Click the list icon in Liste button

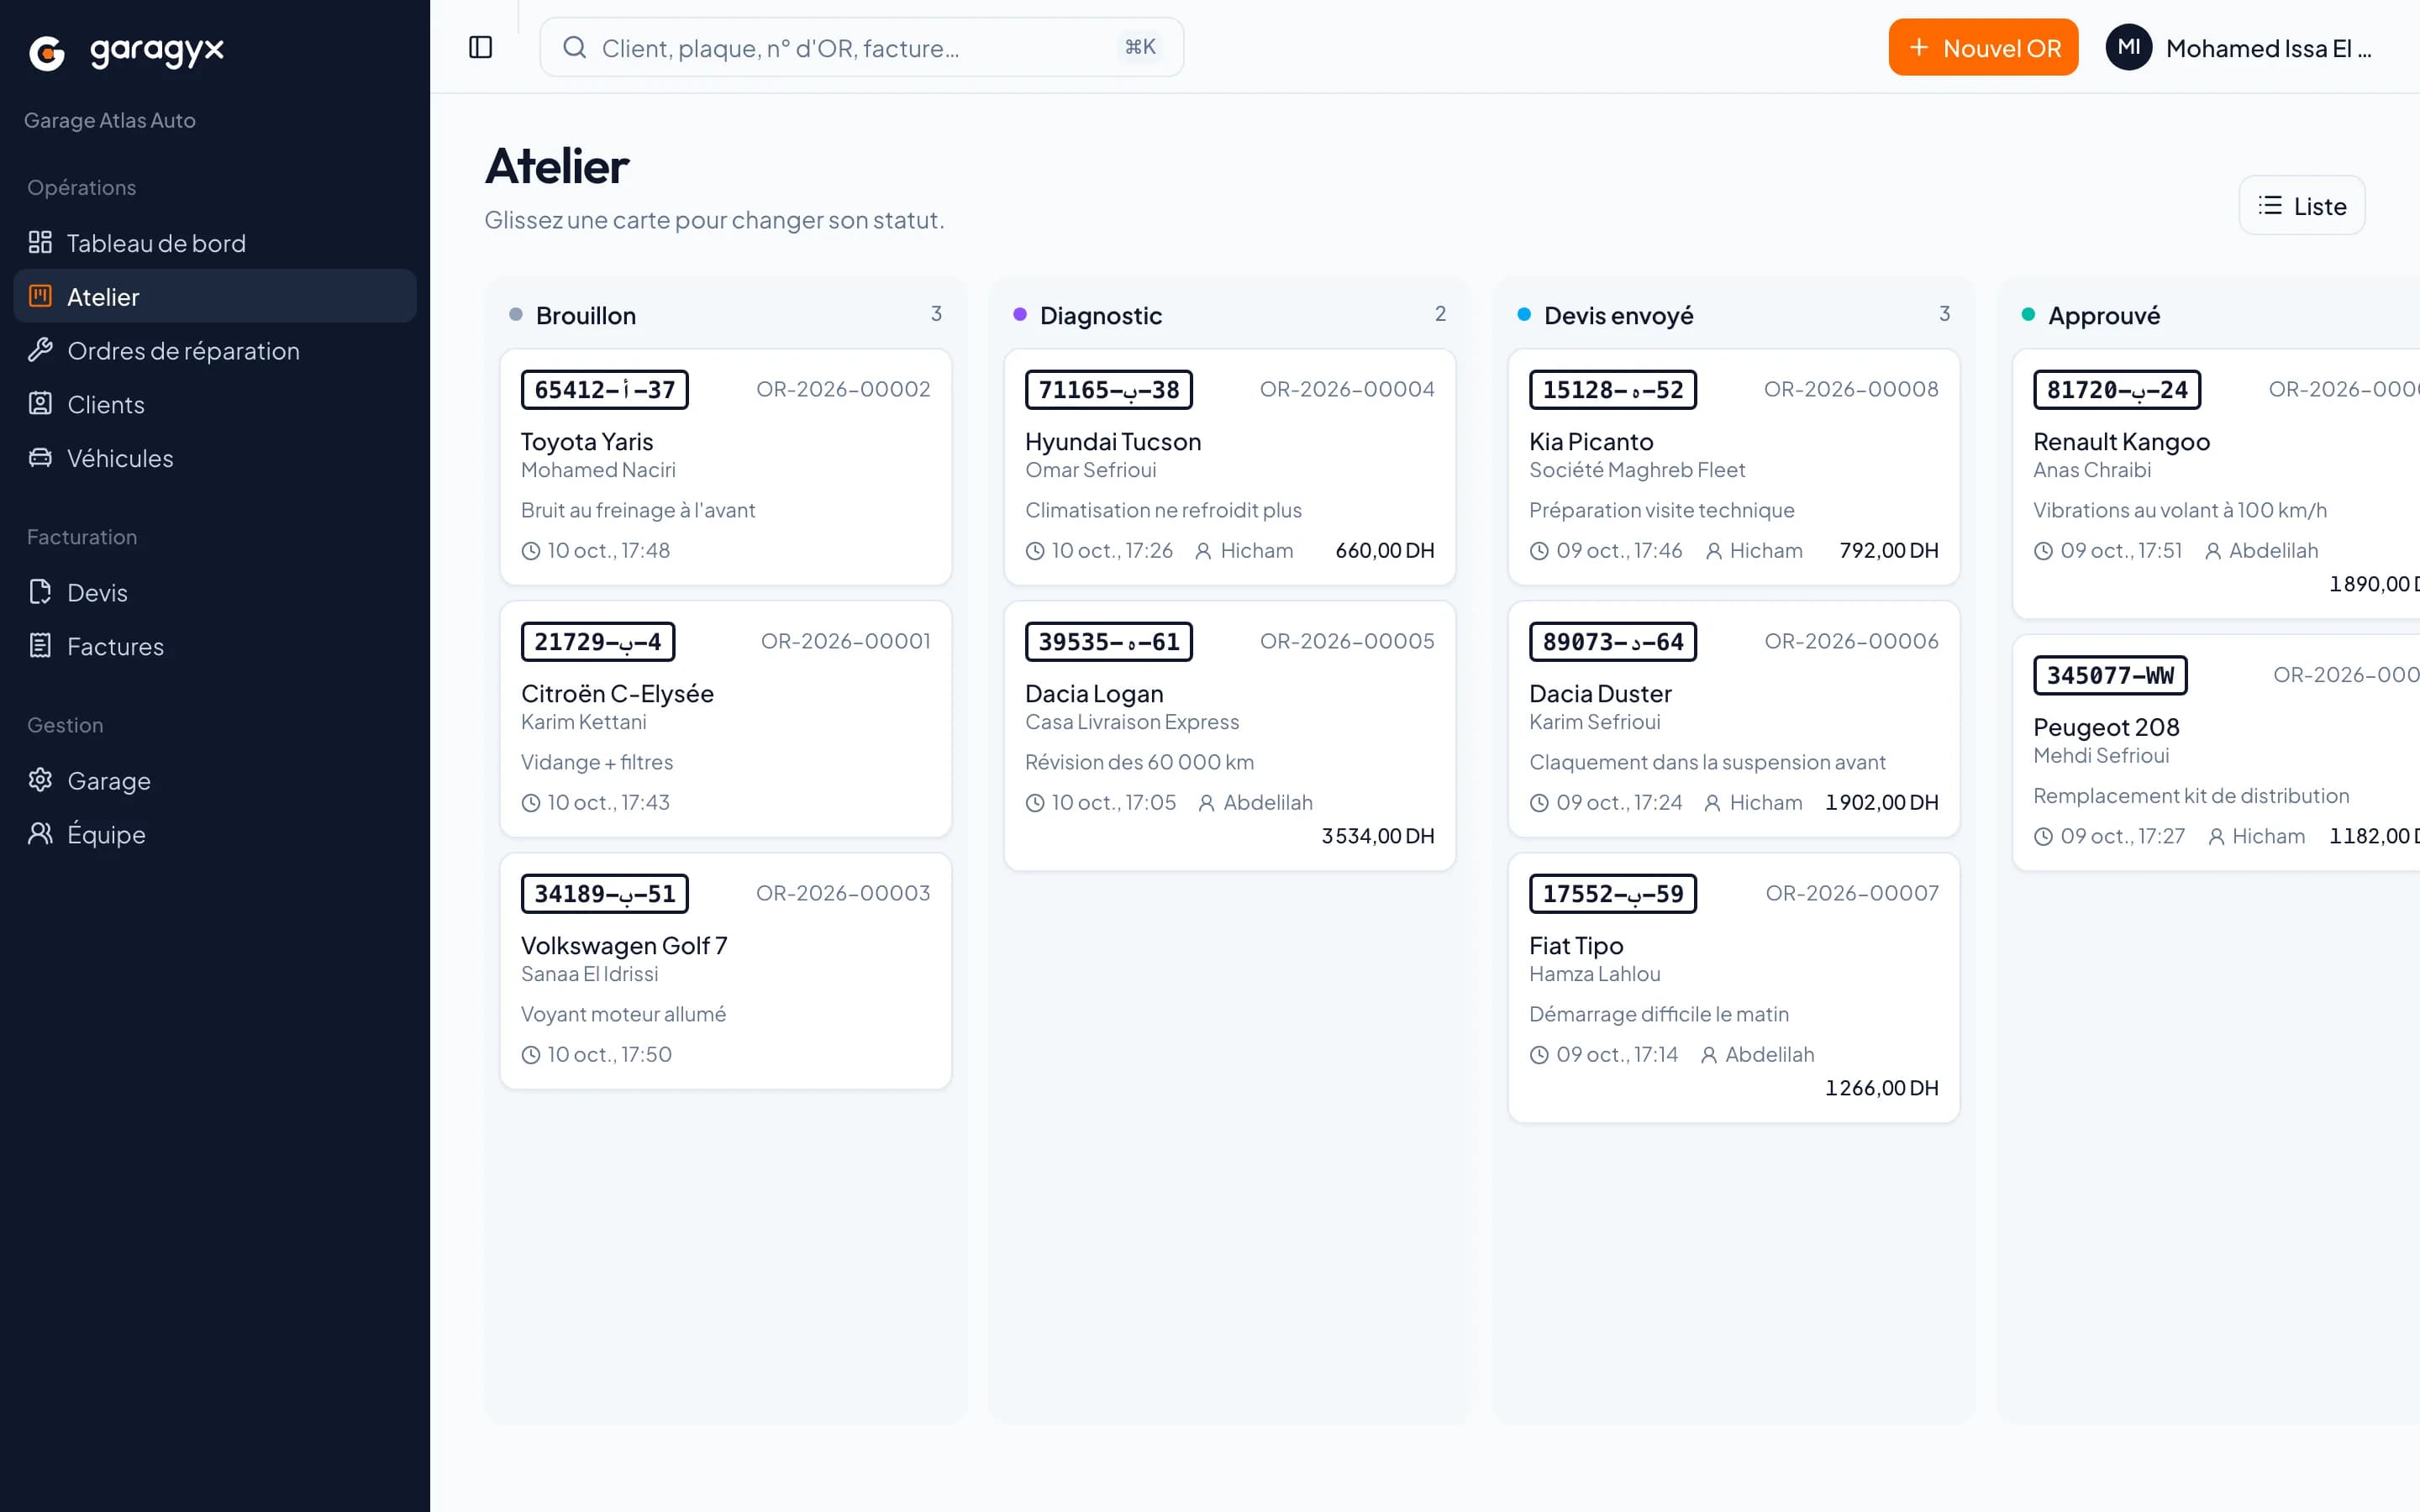click(2270, 205)
